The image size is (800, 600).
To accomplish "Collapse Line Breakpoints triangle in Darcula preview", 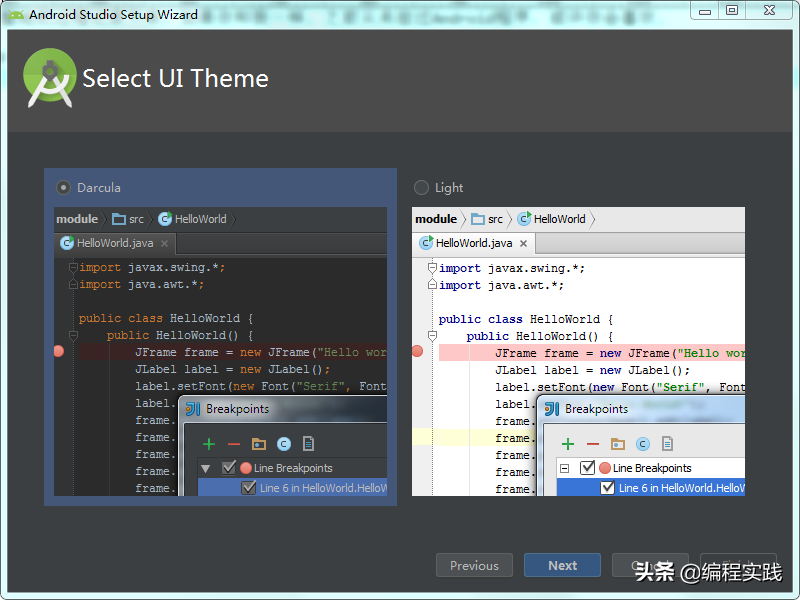I will [206, 468].
